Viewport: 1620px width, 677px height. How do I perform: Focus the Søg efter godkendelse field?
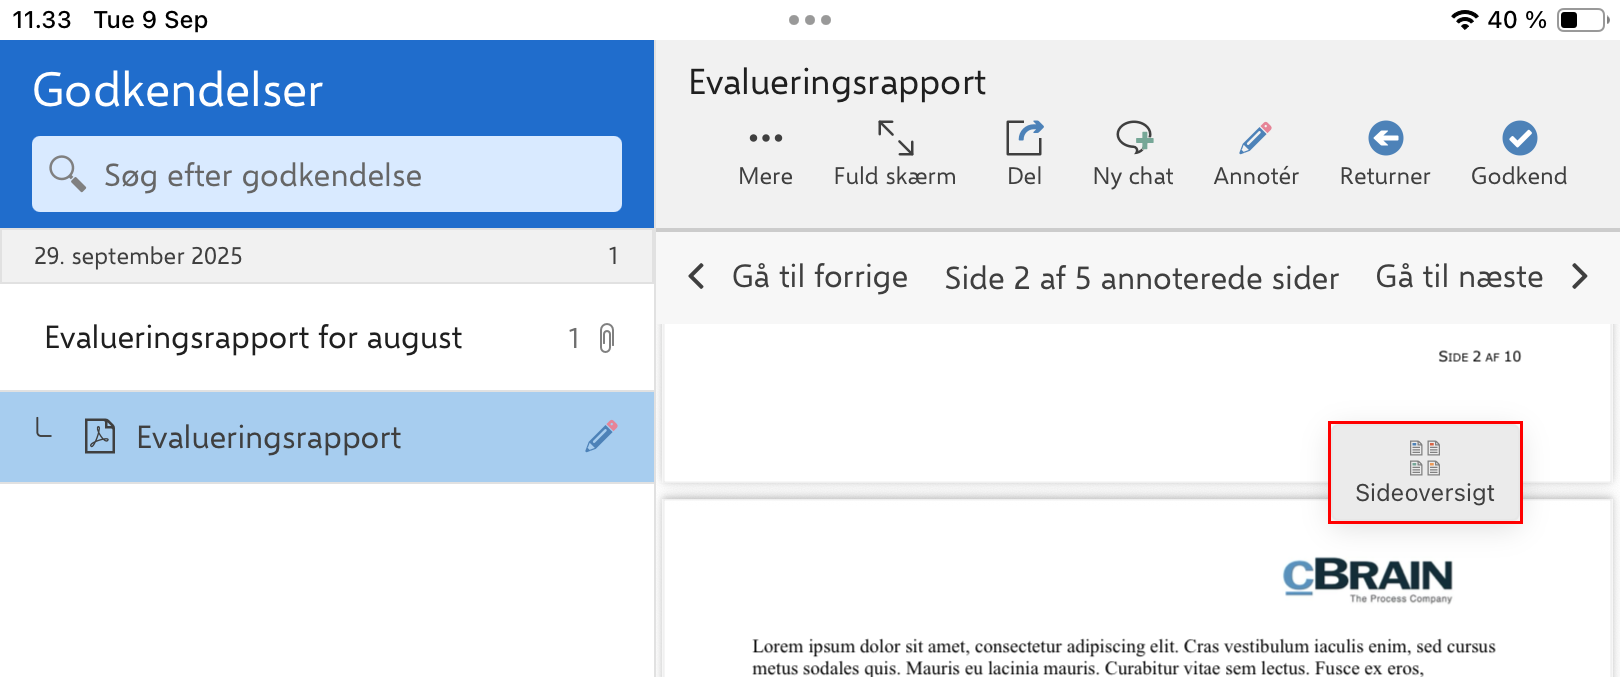point(327,174)
